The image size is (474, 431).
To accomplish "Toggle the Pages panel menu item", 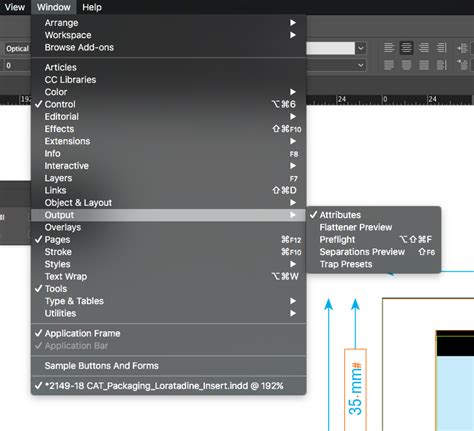I will coord(169,240).
